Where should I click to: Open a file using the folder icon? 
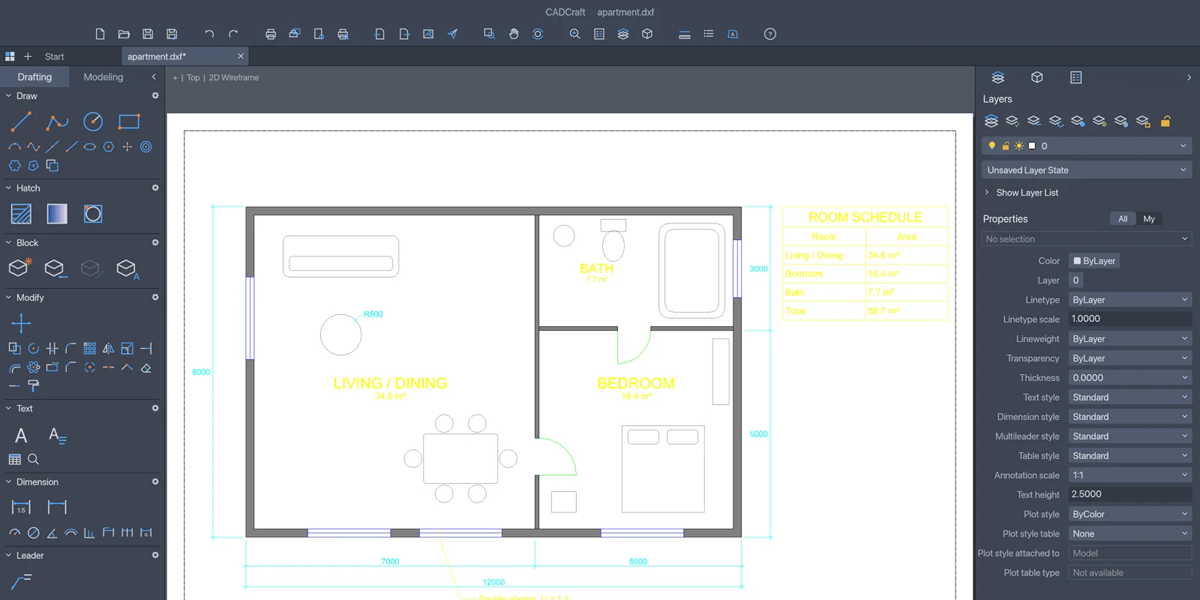pos(124,34)
